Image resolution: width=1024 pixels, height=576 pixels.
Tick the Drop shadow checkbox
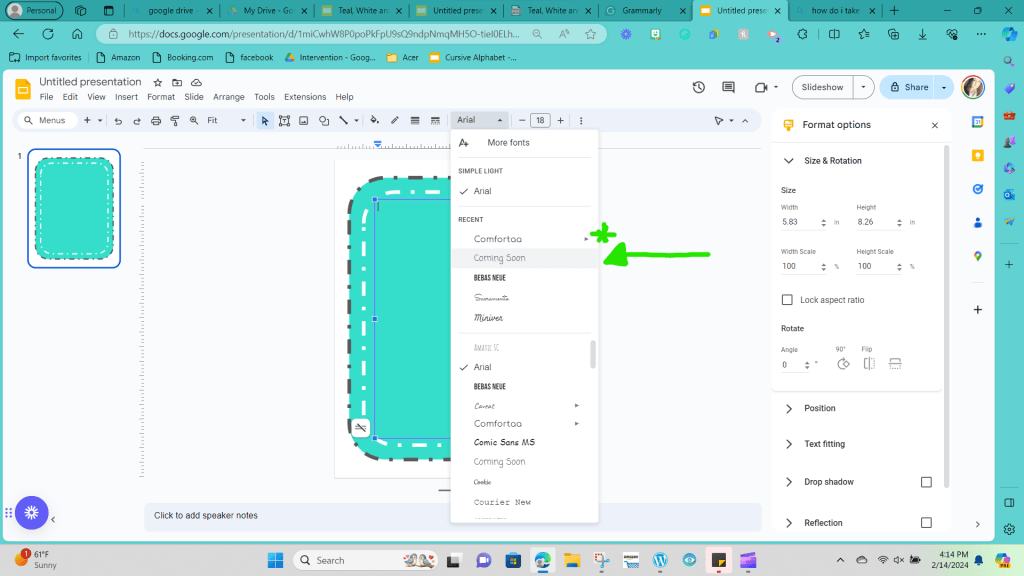[926, 482]
